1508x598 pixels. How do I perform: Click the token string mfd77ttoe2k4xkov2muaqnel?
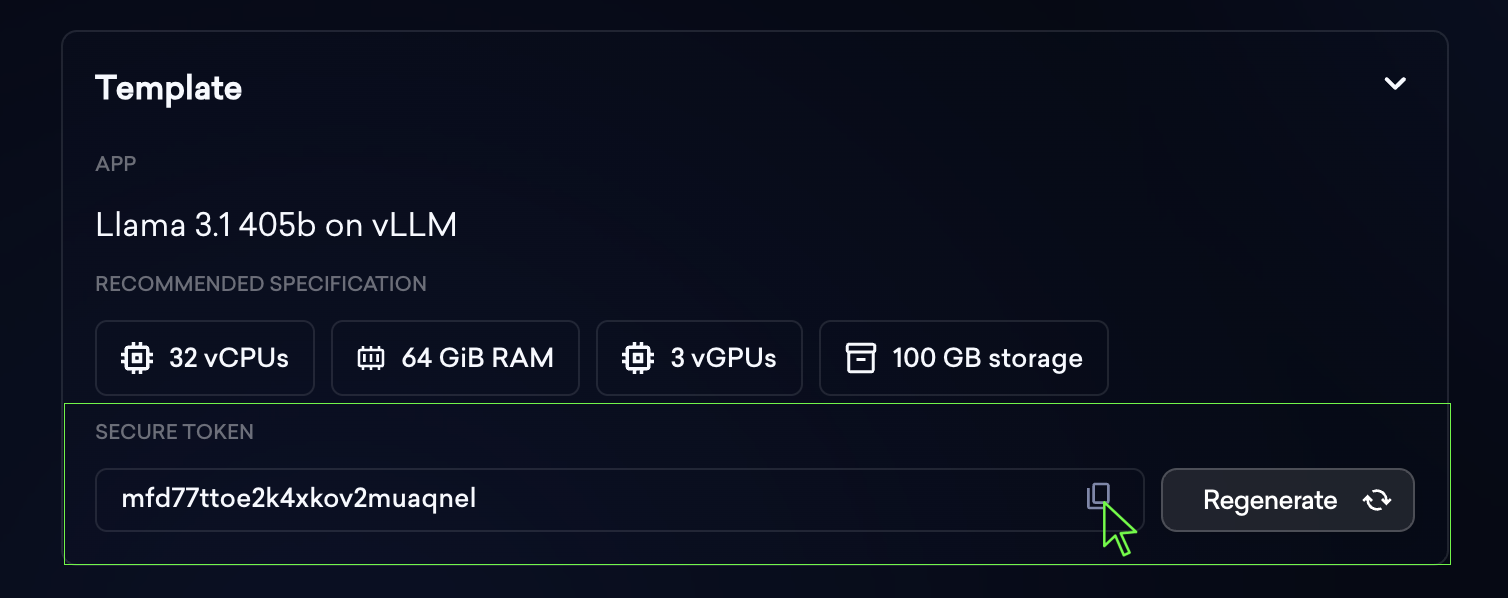click(x=299, y=498)
